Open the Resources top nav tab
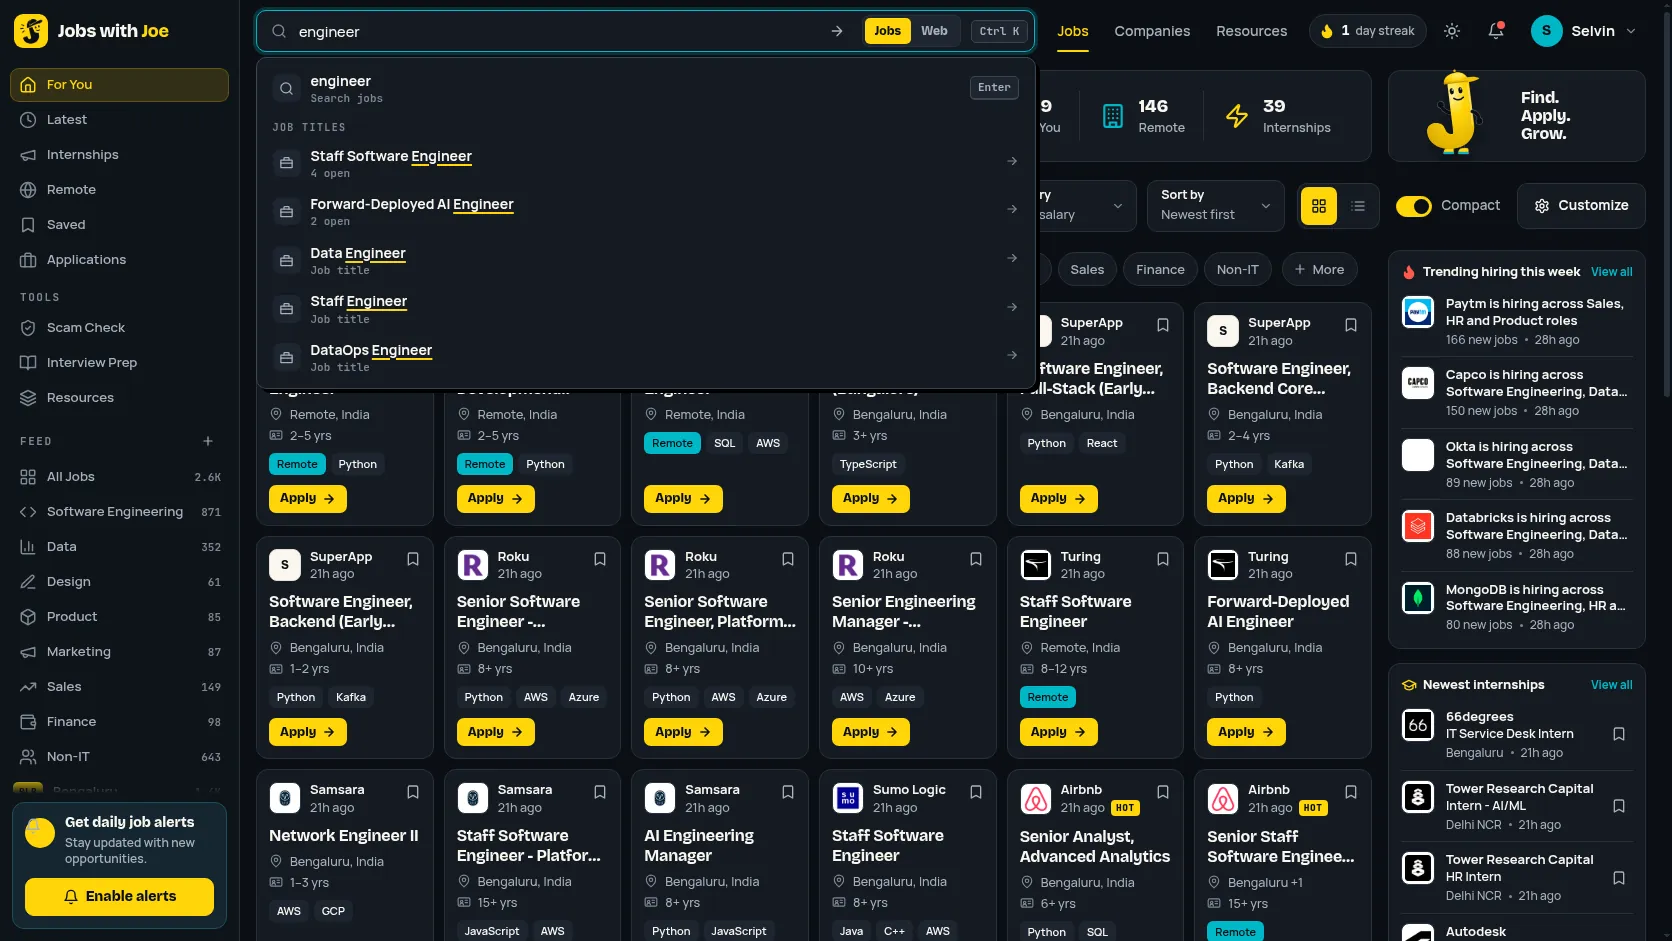 [1251, 31]
